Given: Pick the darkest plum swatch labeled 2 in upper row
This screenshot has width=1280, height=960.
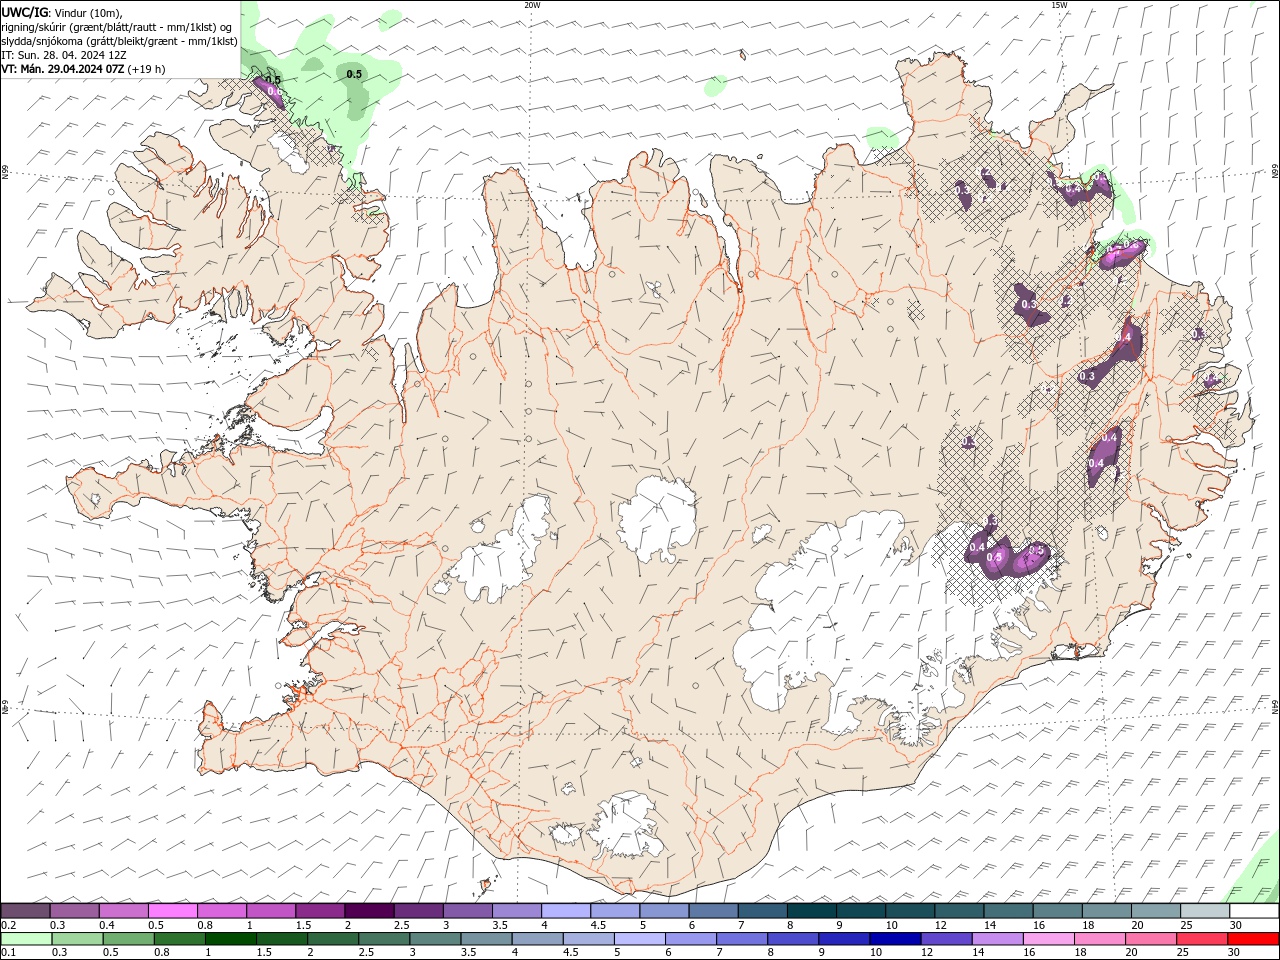Looking at the screenshot, I should [369, 910].
